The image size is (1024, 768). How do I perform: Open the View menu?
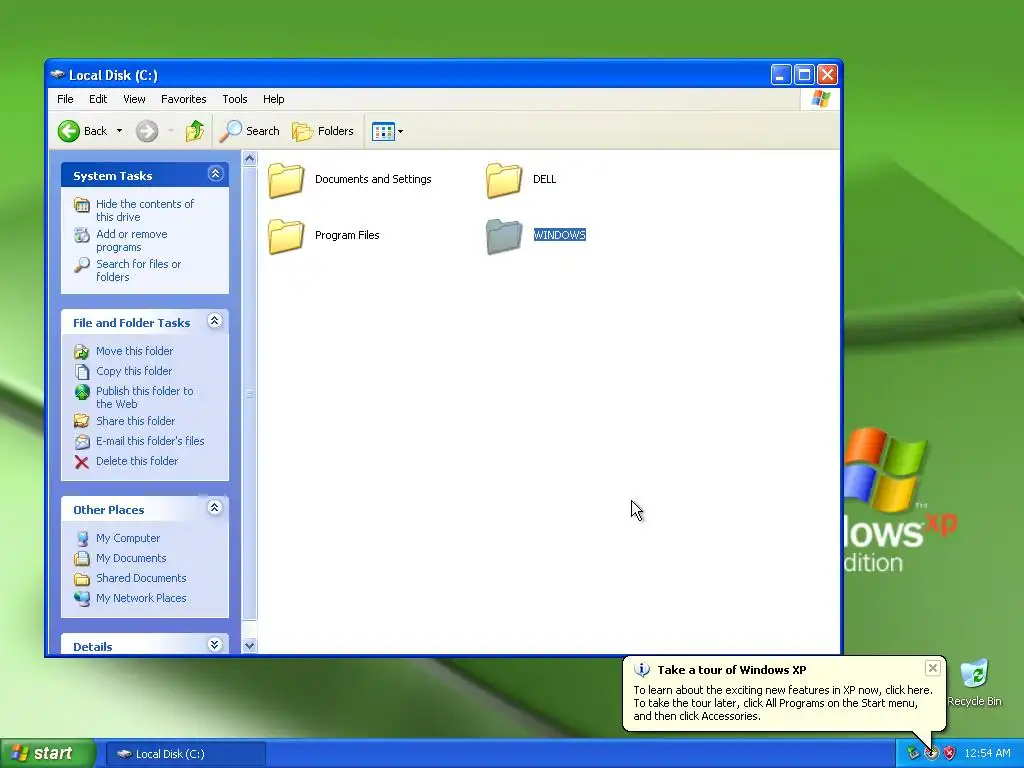point(134,99)
